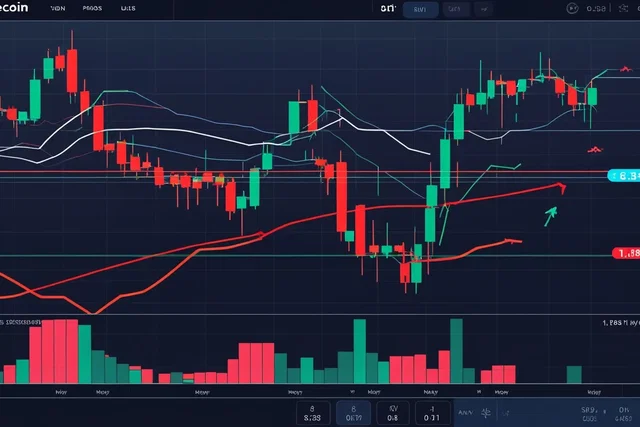Click the red price tag on the right axis
Image resolution: width=640 pixels, height=427 pixels.
(626, 253)
